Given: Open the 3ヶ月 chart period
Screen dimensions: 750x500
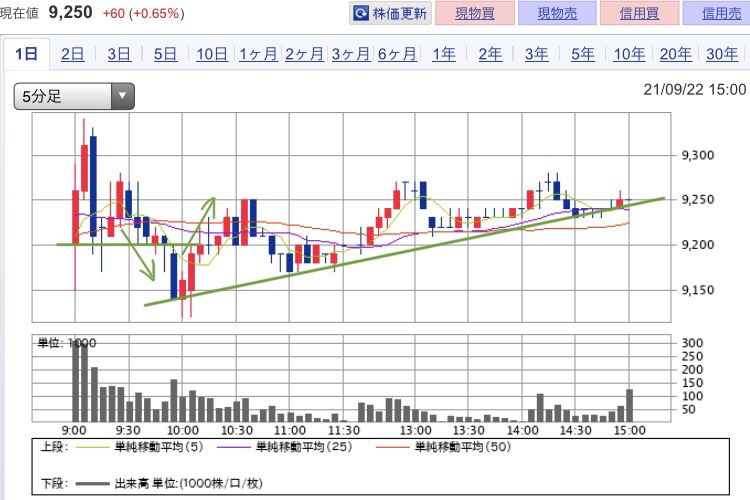Looking at the screenshot, I should pyautogui.click(x=351, y=54).
